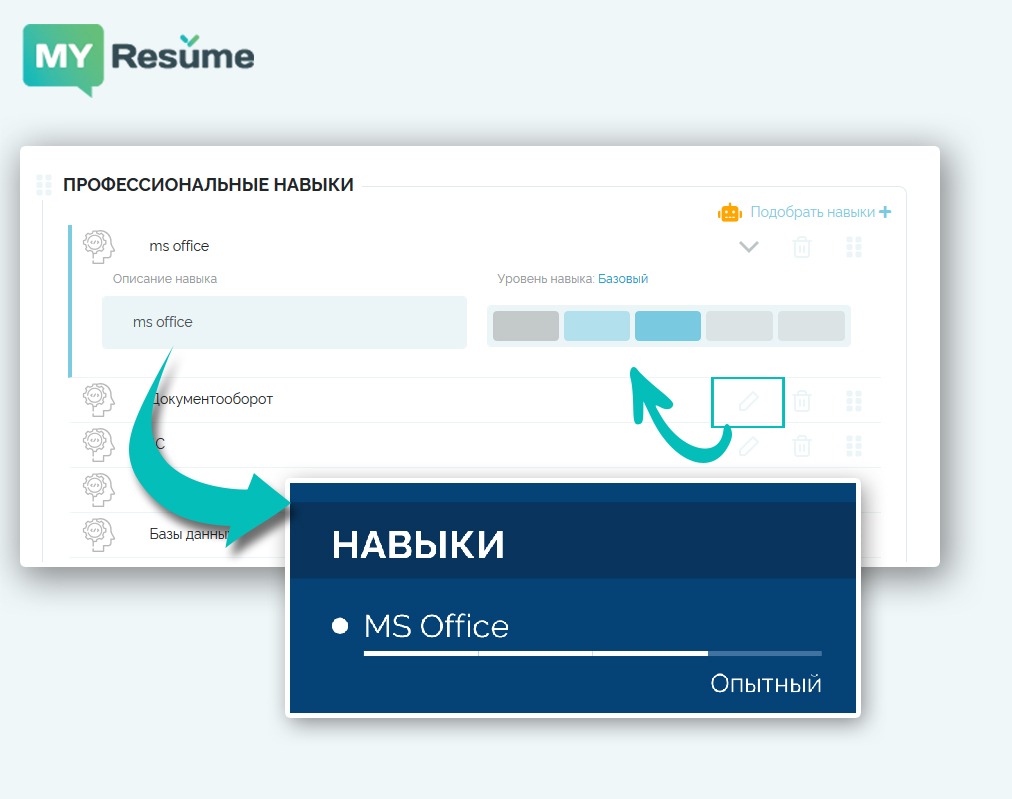
Task: Delete the ms office skill with trash icon
Action: (x=801, y=247)
